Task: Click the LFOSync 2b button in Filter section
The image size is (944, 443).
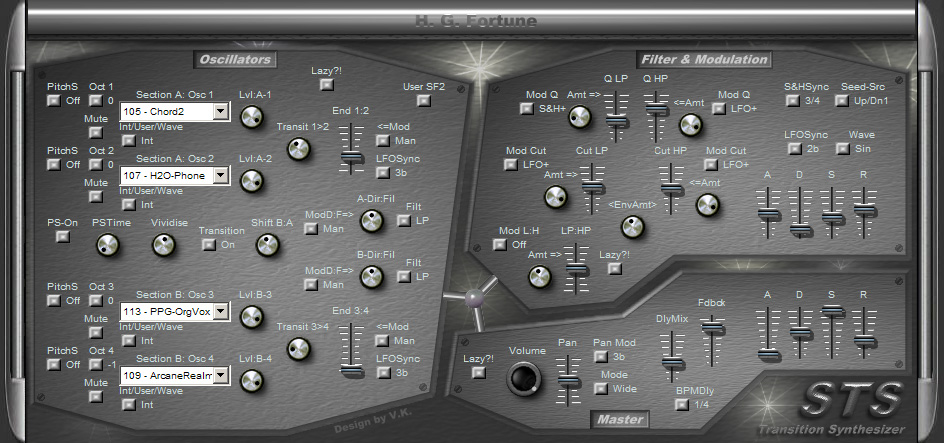Action: (x=793, y=148)
